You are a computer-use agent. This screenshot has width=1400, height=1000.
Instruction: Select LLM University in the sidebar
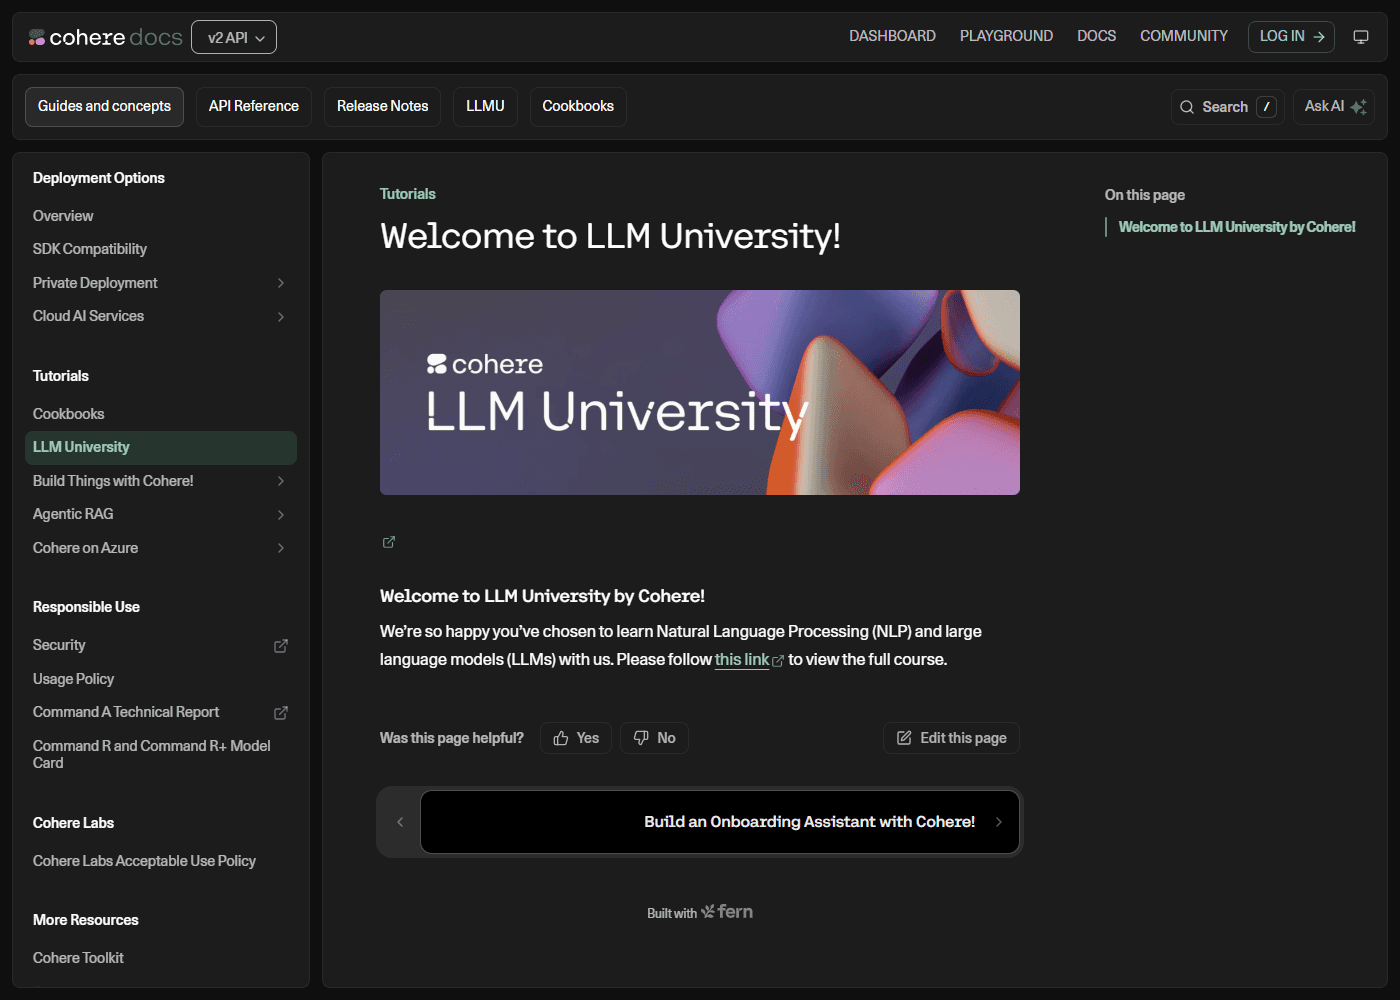click(x=161, y=448)
